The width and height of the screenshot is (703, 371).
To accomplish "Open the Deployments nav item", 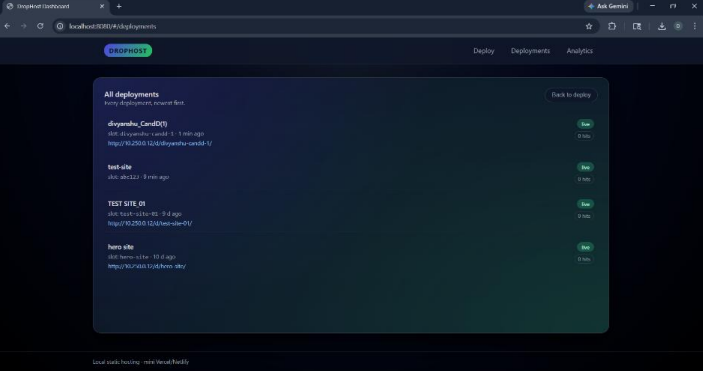I will click(x=530, y=51).
